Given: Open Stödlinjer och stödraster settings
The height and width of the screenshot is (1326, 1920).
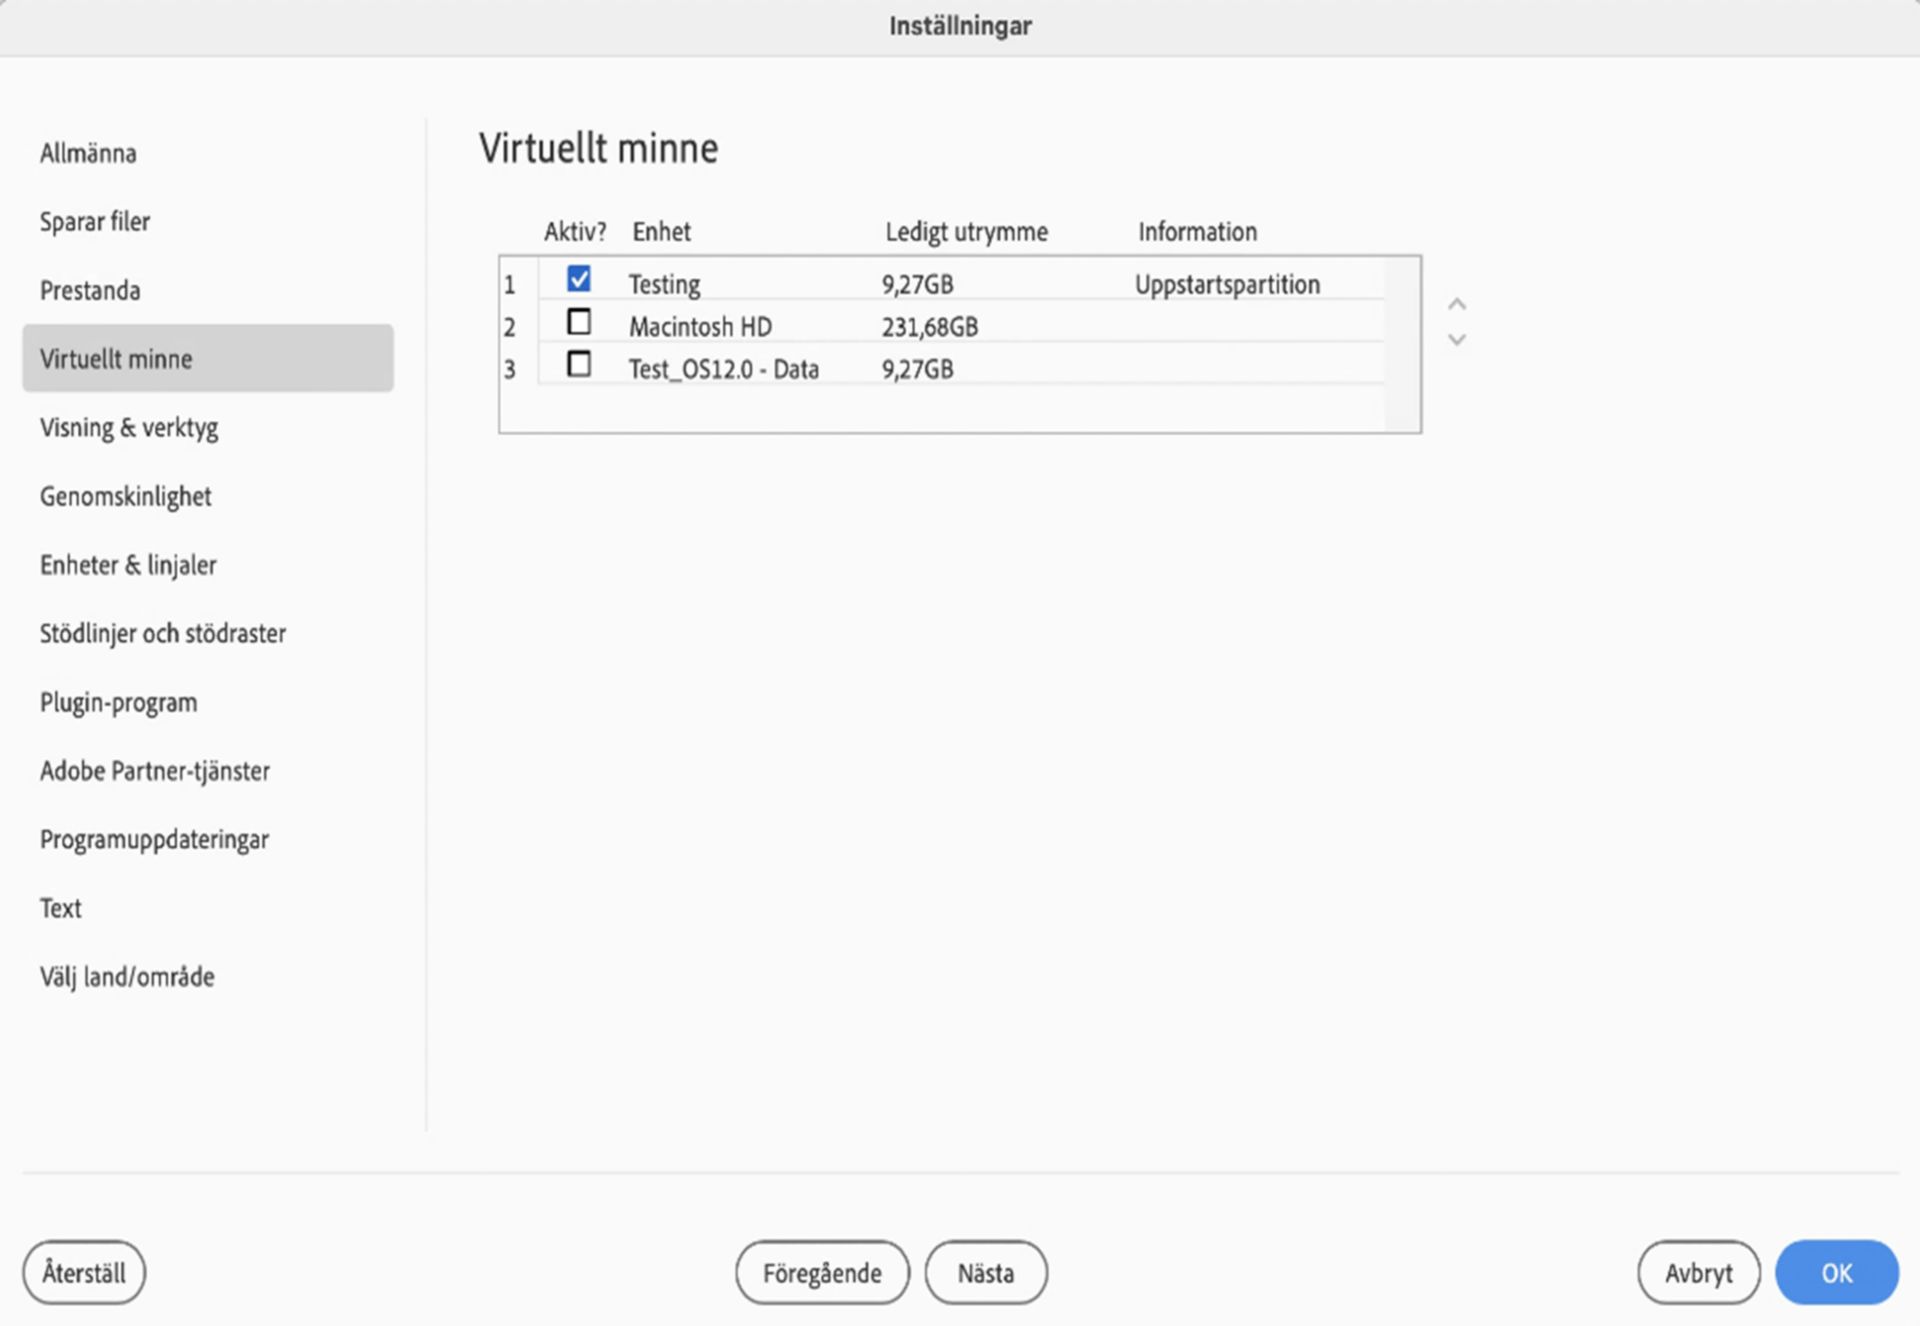Looking at the screenshot, I should coord(163,634).
